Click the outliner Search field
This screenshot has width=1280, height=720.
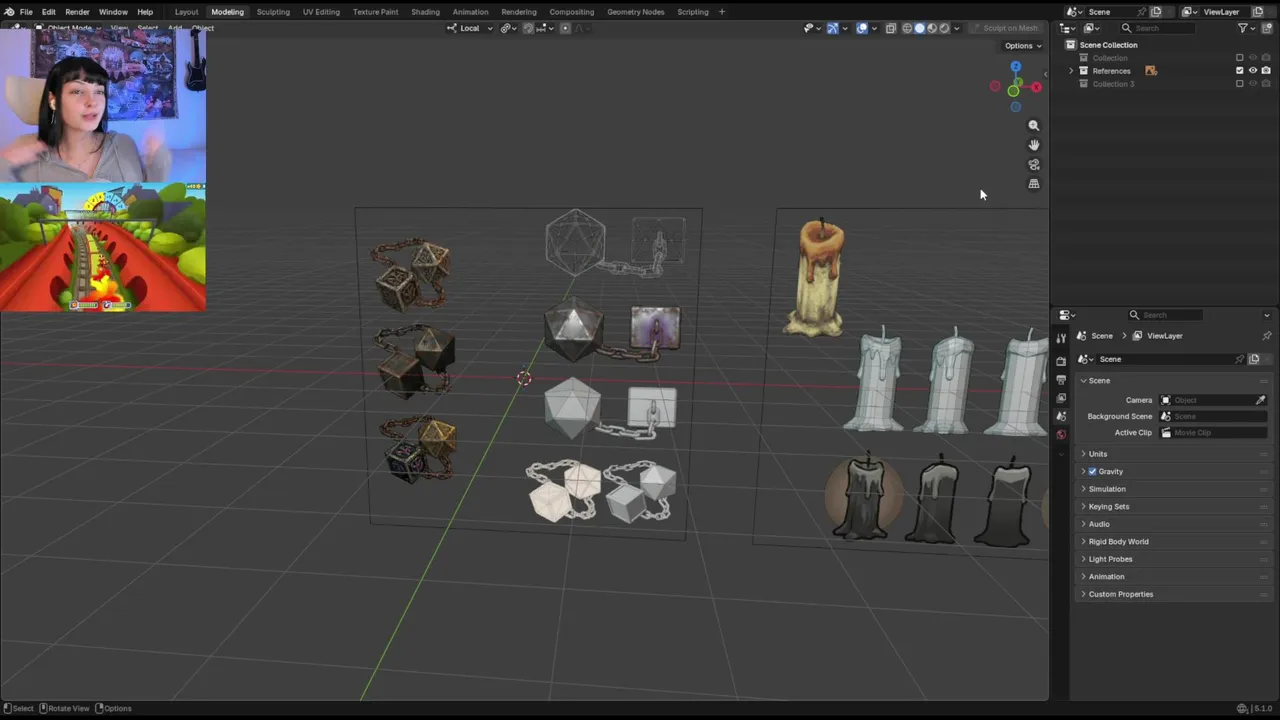tap(1156, 28)
